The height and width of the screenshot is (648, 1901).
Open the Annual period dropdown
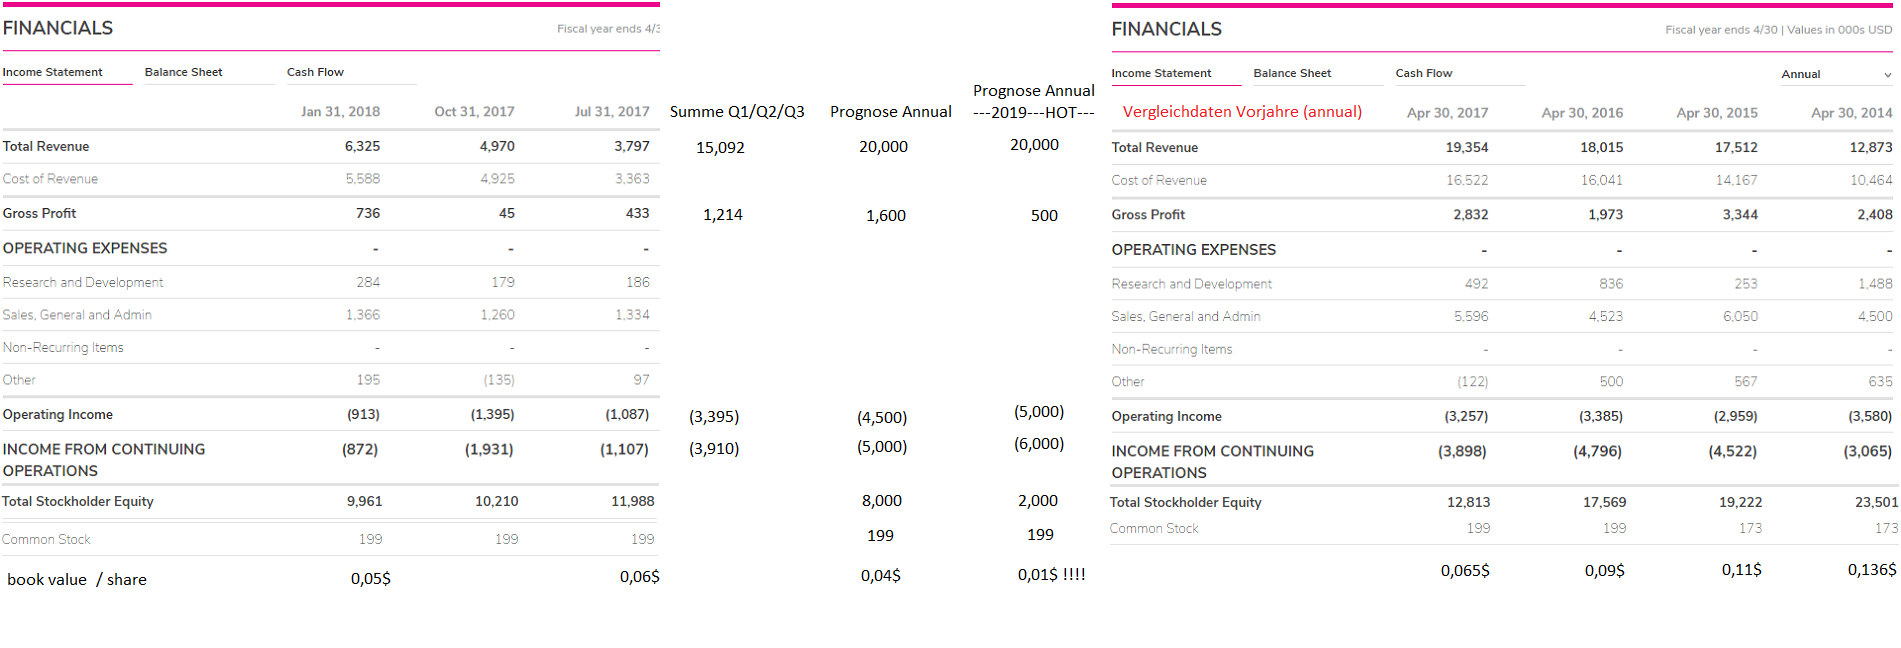pos(1836,74)
